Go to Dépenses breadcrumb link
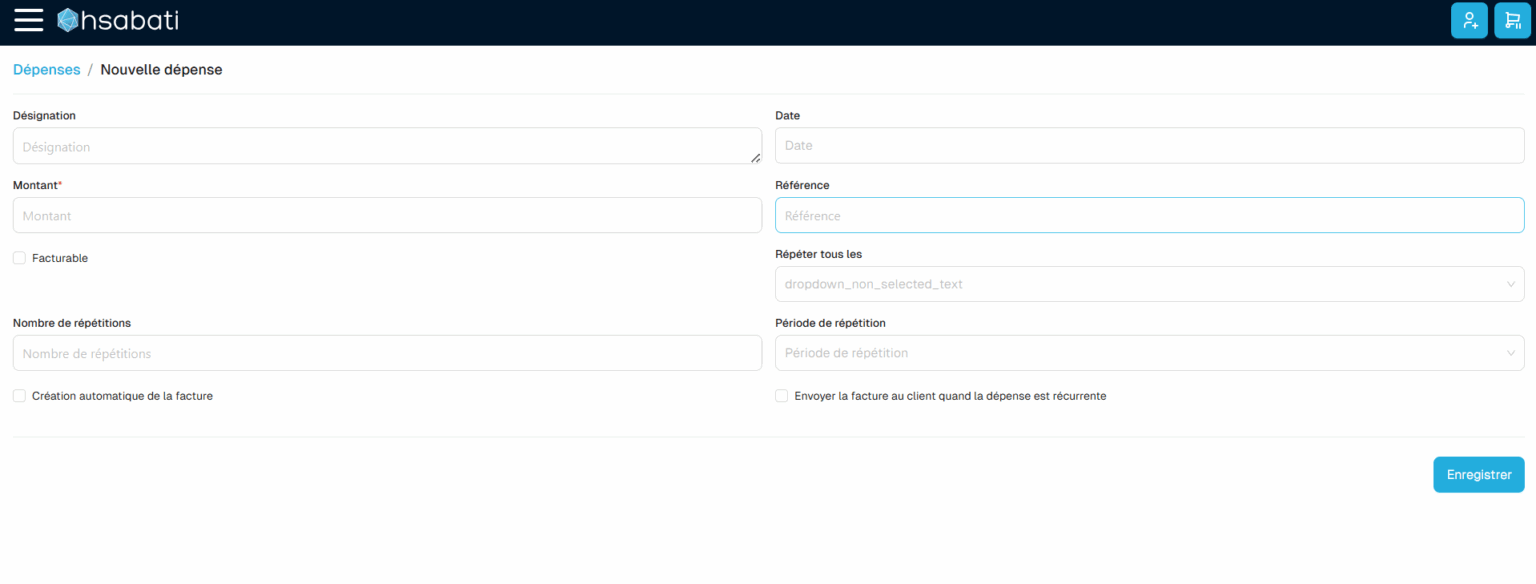1536x584 pixels. 46,70
